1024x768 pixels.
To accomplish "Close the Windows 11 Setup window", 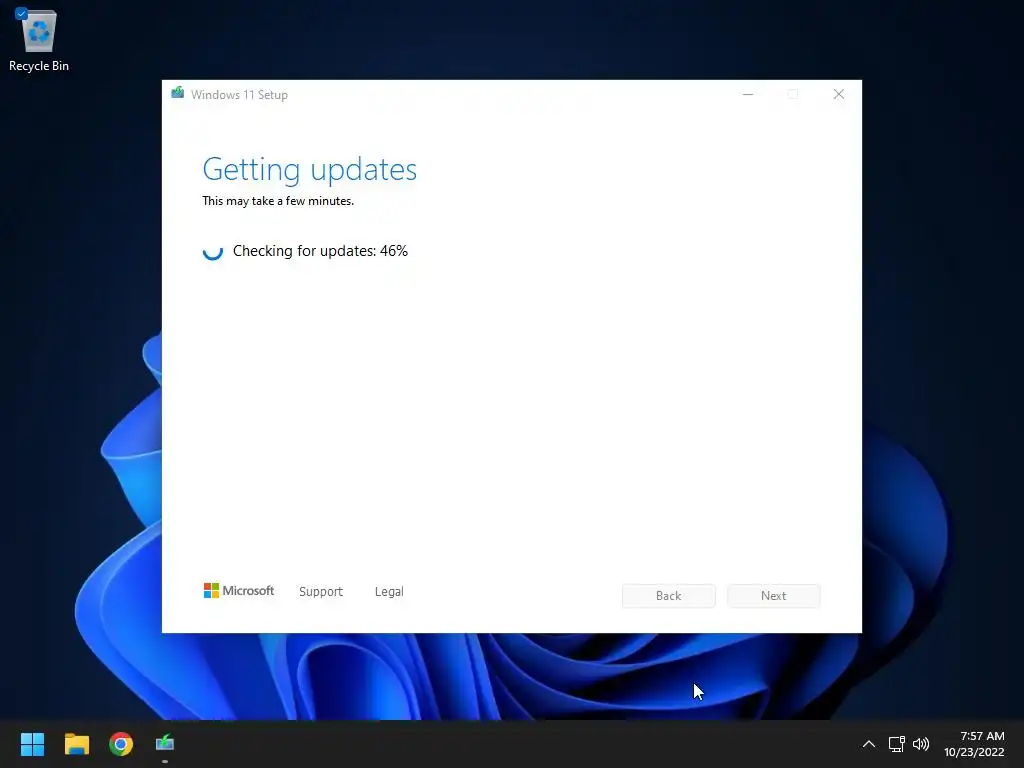I will [839, 94].
